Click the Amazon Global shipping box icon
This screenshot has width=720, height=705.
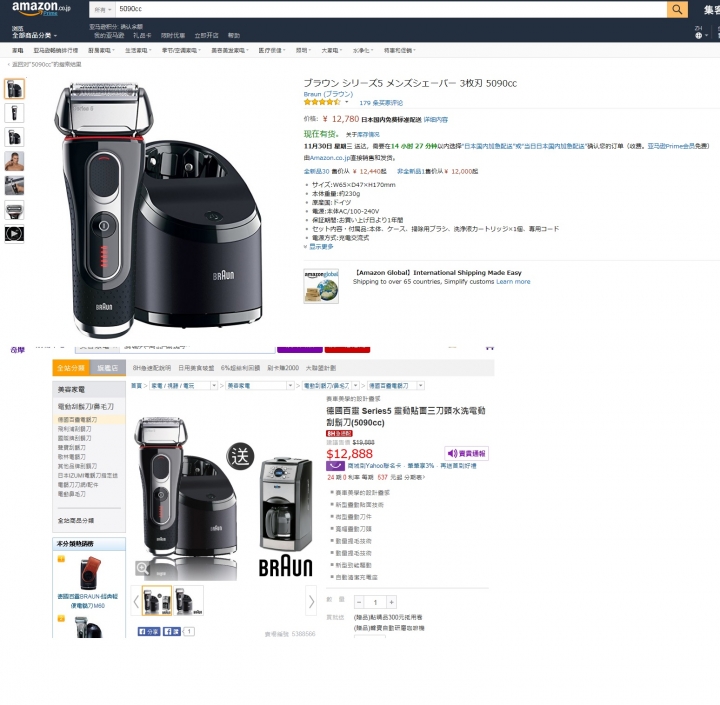(321, 286)
